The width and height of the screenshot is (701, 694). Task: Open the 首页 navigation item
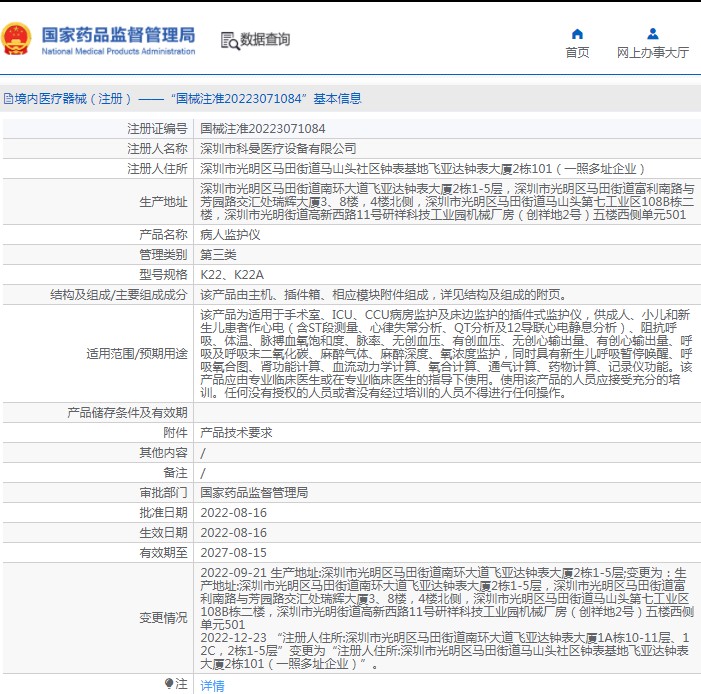click(x=577, y=53)
